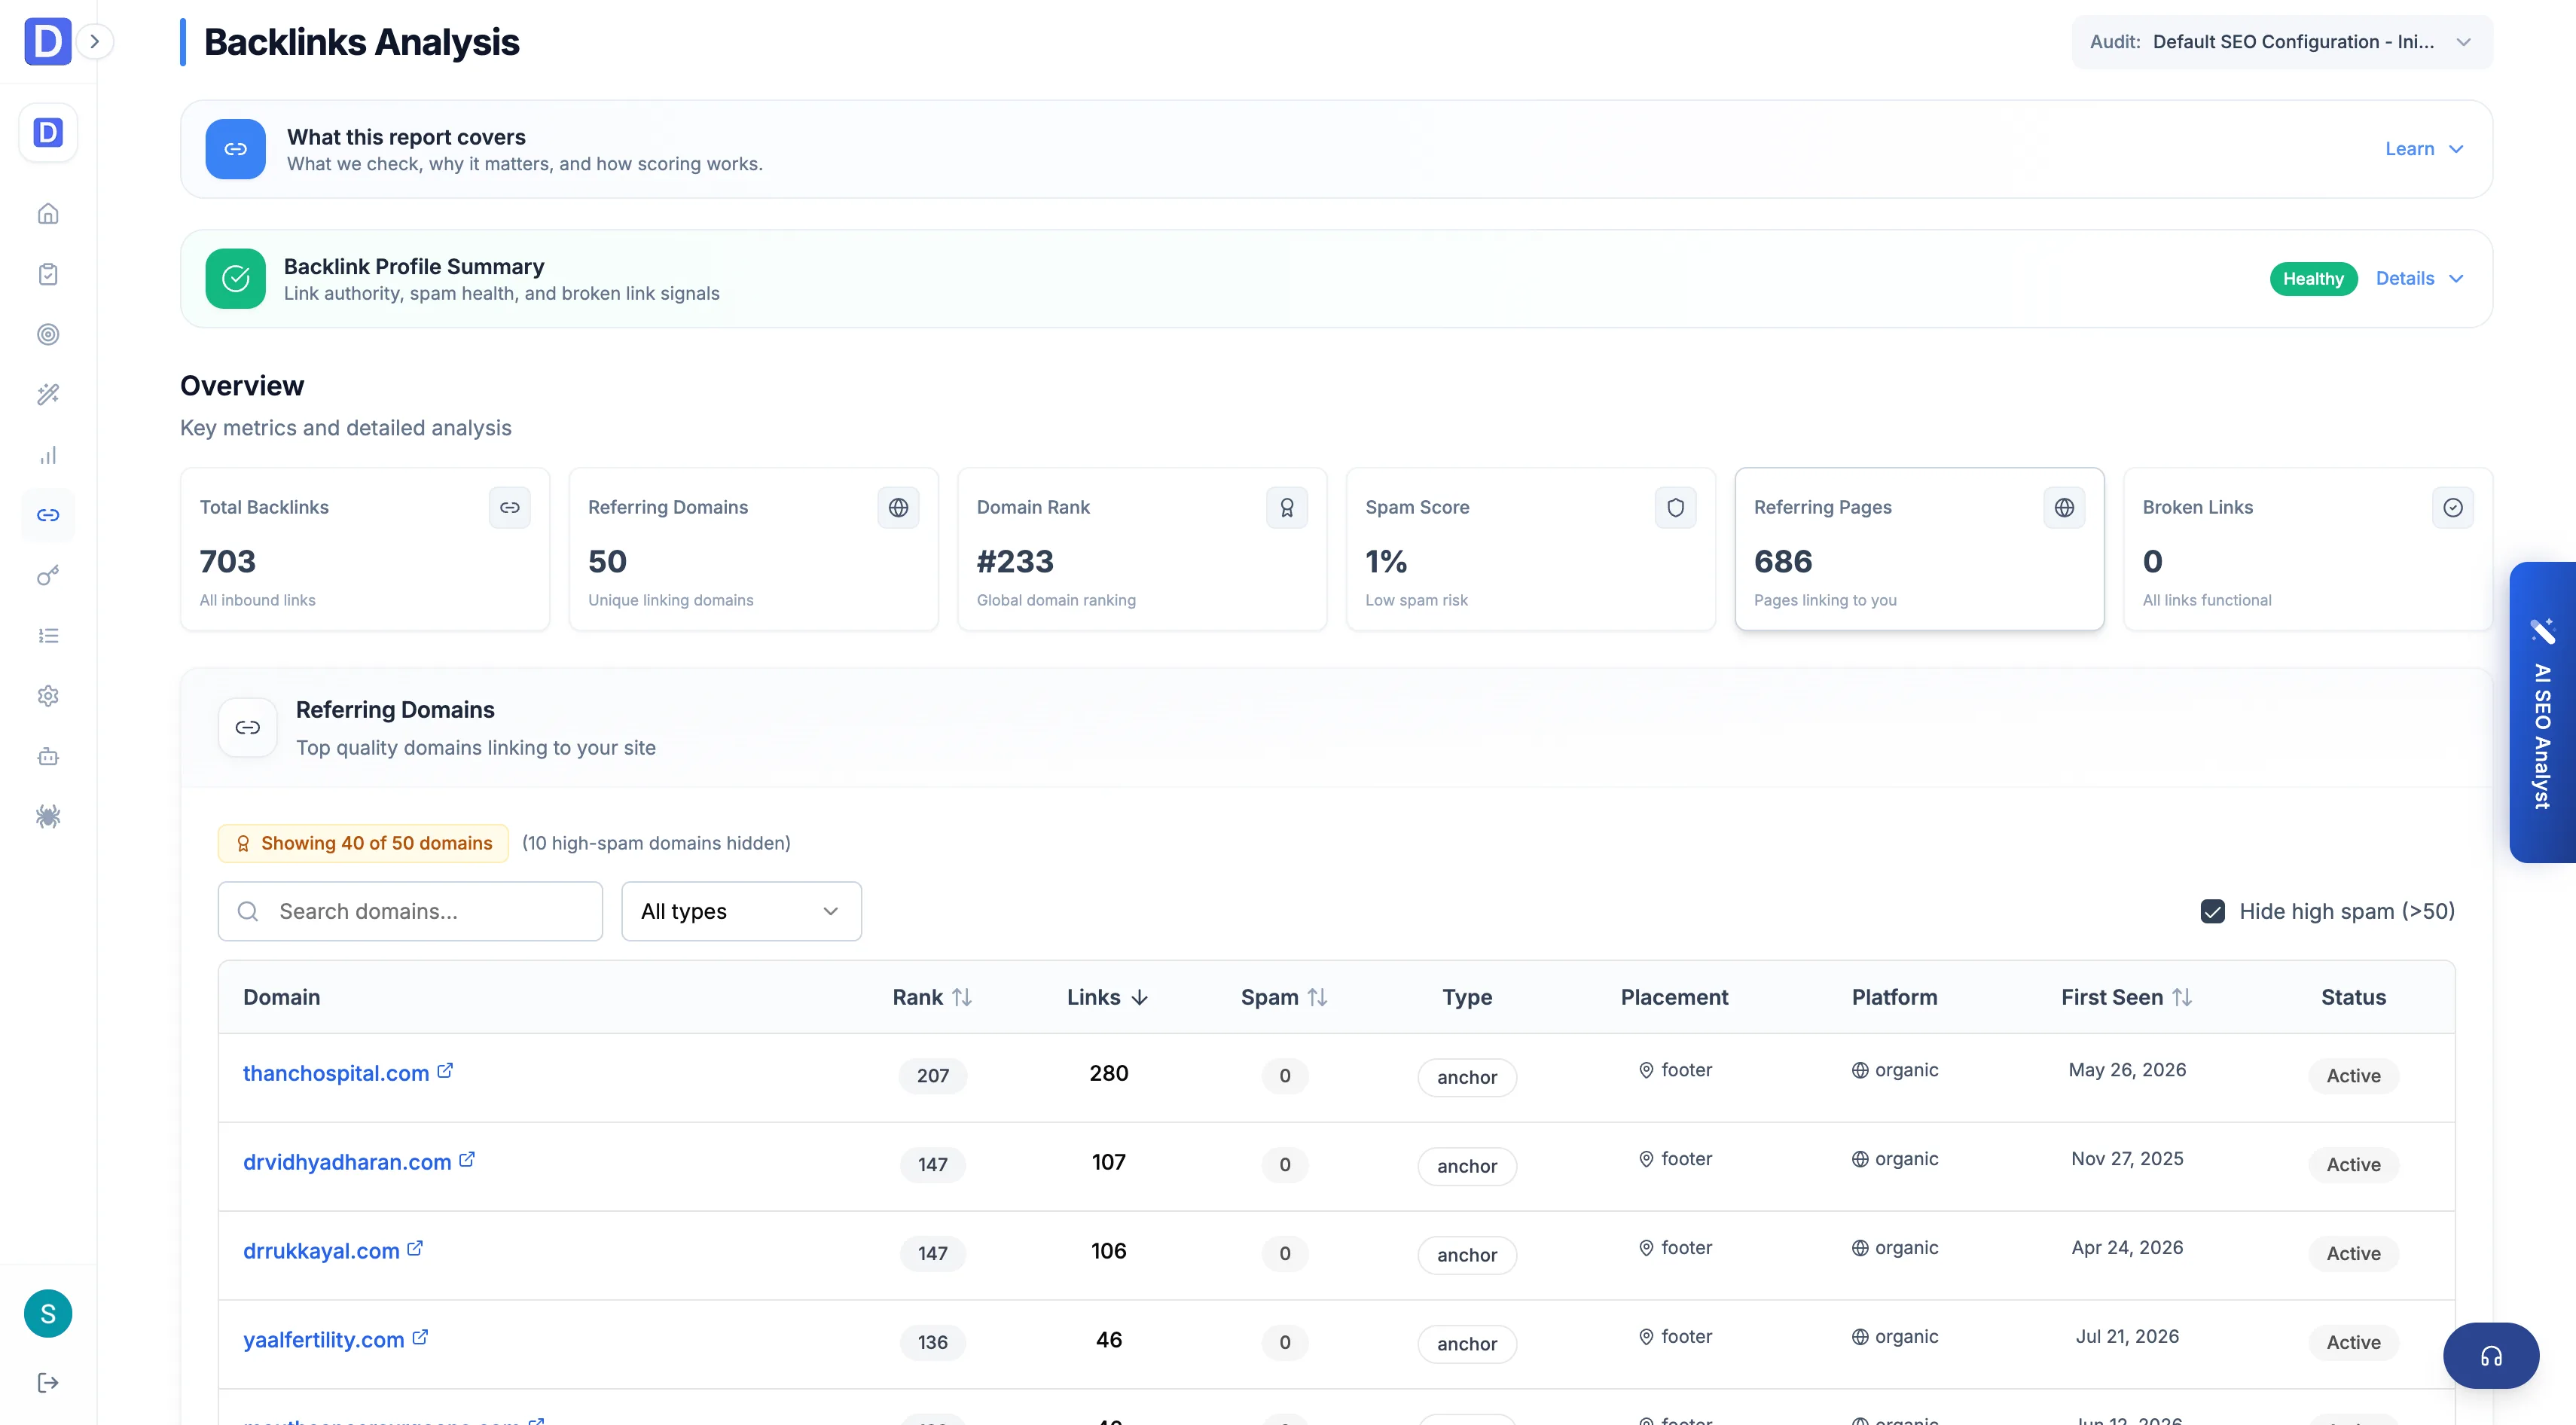Click the link icon beside Referring Domains heading

click(248, 727)
